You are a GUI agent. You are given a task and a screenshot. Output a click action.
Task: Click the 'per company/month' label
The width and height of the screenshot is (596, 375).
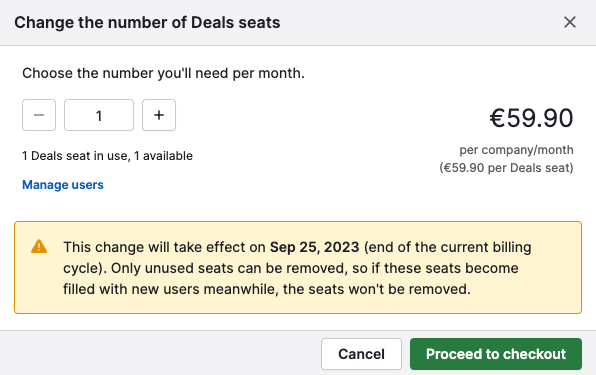click(516, 150)
